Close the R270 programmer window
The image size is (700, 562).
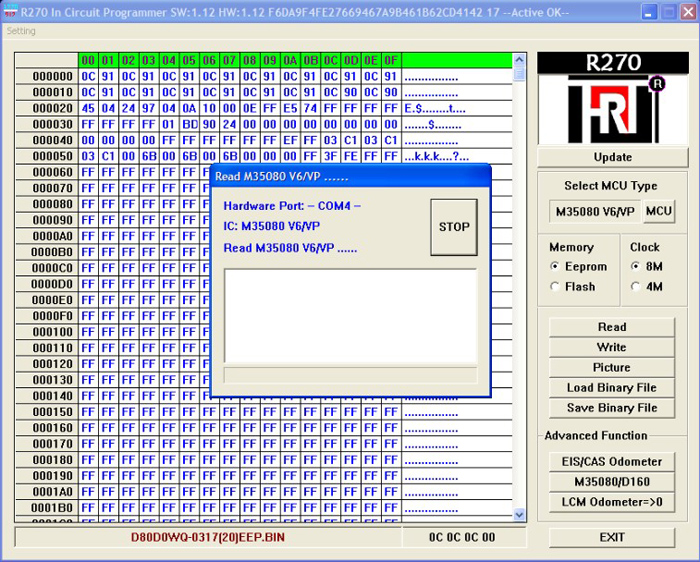click(x=688, y=12)
